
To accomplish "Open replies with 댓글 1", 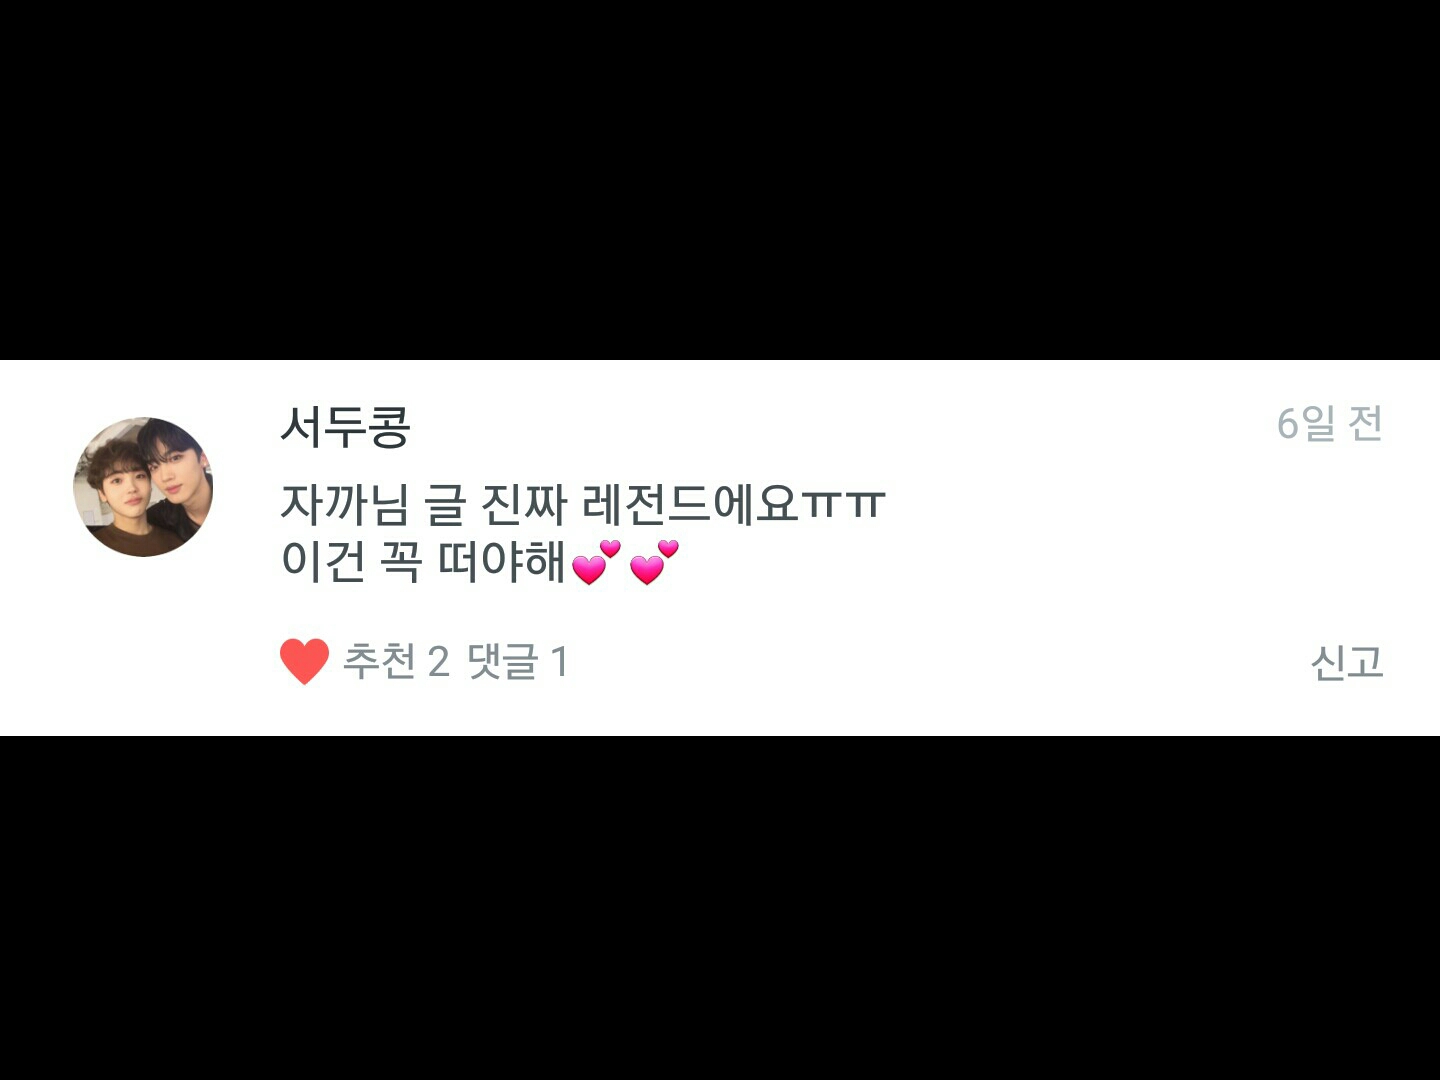I will pos(518,661).
